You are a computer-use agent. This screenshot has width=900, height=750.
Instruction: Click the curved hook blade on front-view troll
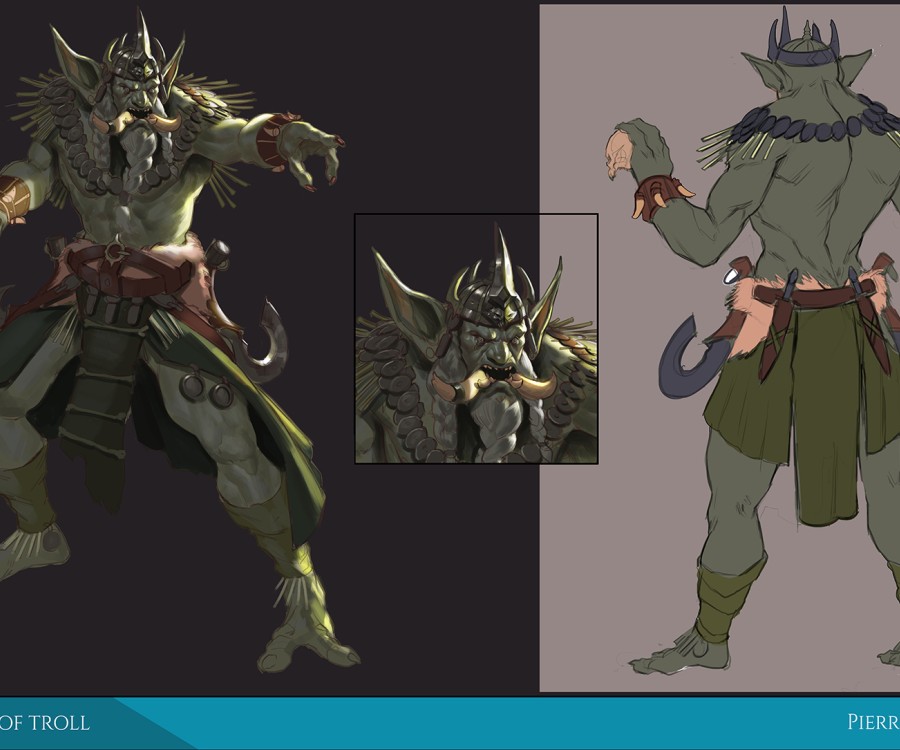(x=268, y=343)
